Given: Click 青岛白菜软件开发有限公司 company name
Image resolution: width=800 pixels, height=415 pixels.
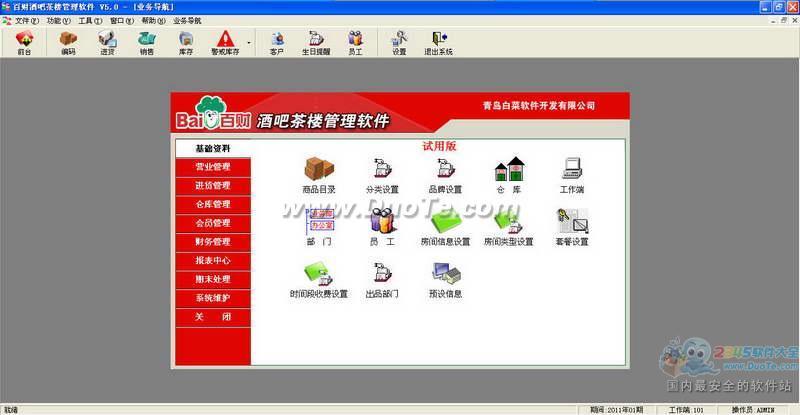Looking at the screenshot, I should coord(539,106).
